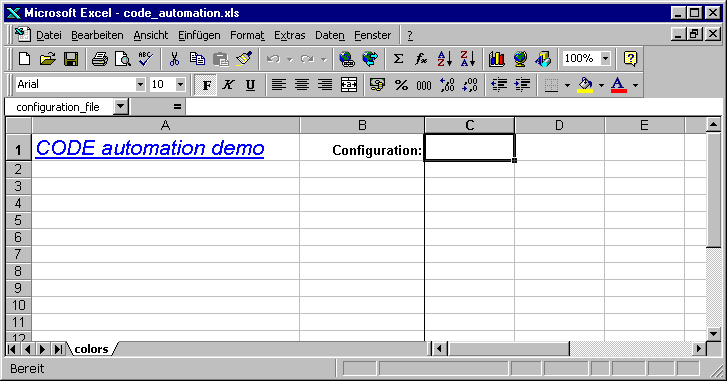Open the function wizard fx icon

421,59
